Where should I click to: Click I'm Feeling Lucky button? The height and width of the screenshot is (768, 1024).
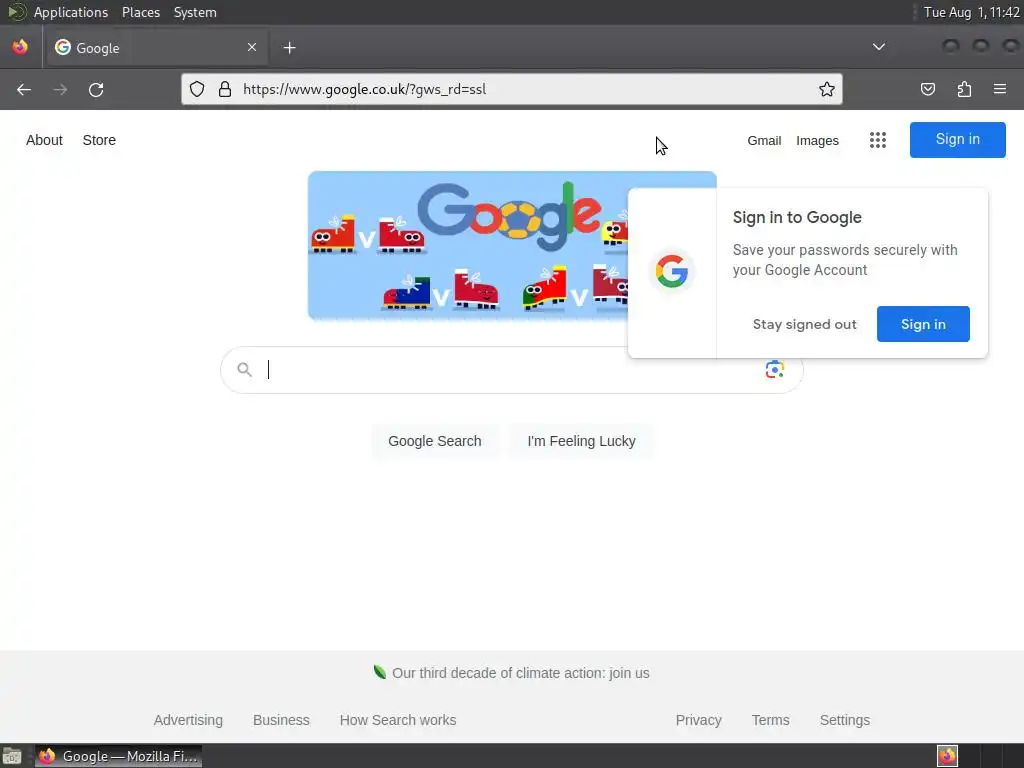pyautogui.click(x=581, y=441)
